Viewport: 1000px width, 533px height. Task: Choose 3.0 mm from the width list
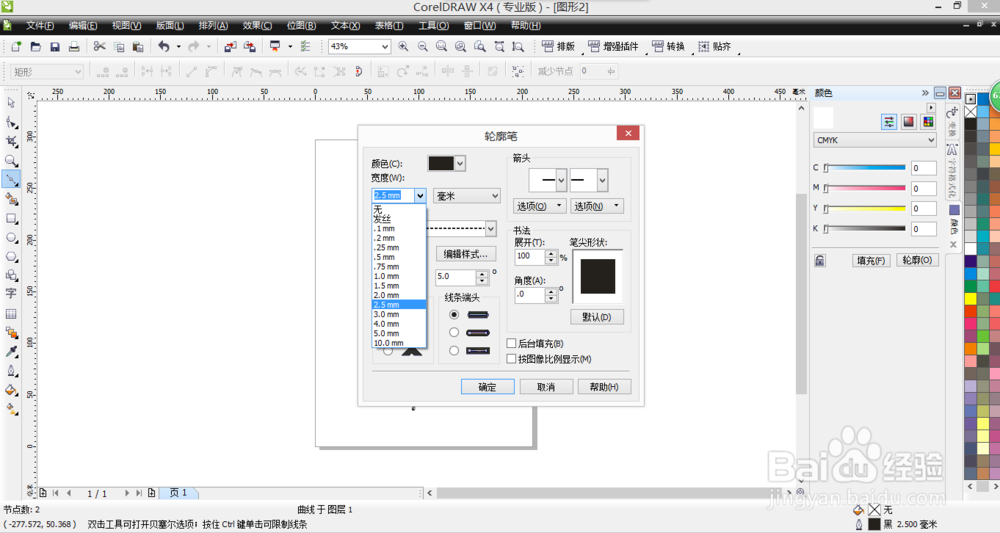pos(399,314)
